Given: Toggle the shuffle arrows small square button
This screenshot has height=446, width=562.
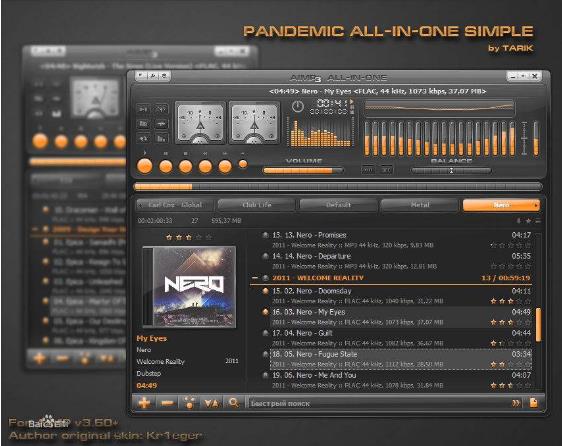Looking at the screenshot, I should tap(143, 138).
